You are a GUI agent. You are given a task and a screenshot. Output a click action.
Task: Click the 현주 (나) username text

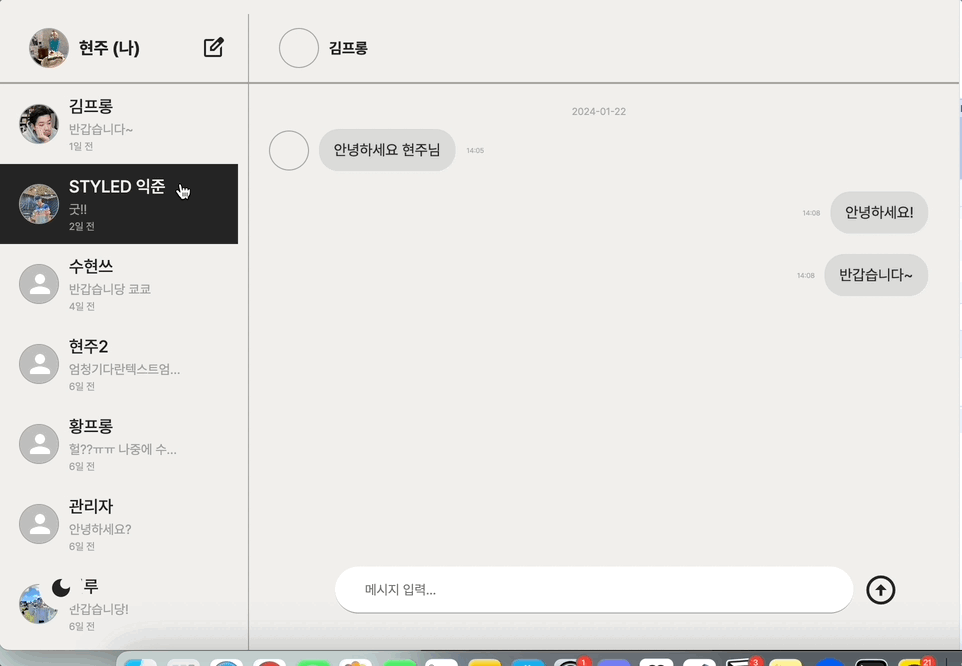(109, 48)
